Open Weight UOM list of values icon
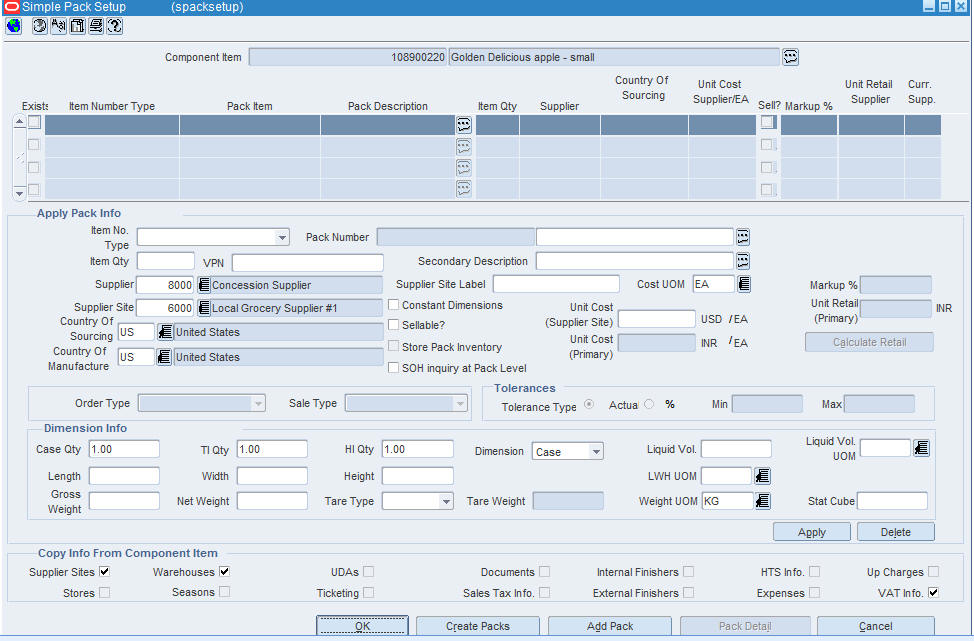The image size is (974, 641). [x=762, y=501]
